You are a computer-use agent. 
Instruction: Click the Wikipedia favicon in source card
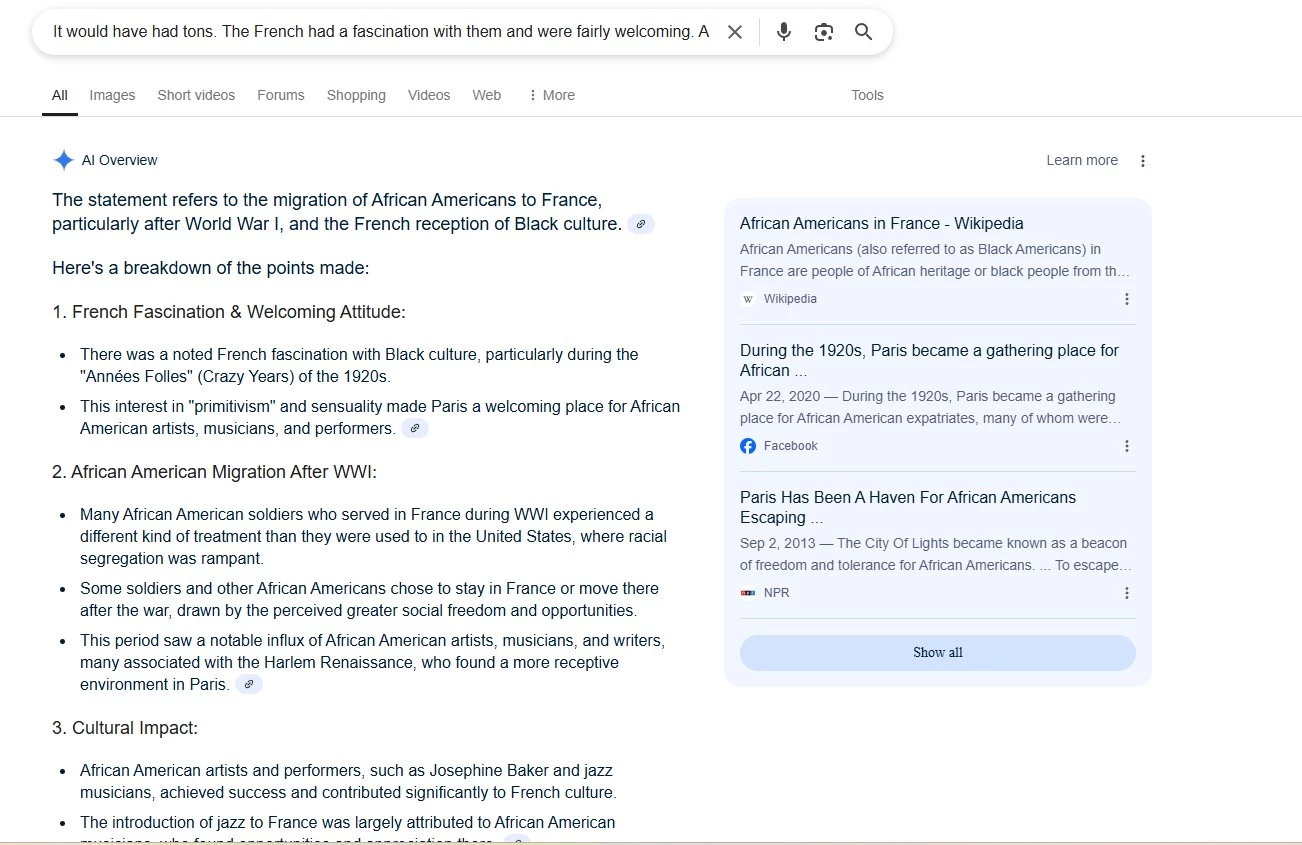748,299
